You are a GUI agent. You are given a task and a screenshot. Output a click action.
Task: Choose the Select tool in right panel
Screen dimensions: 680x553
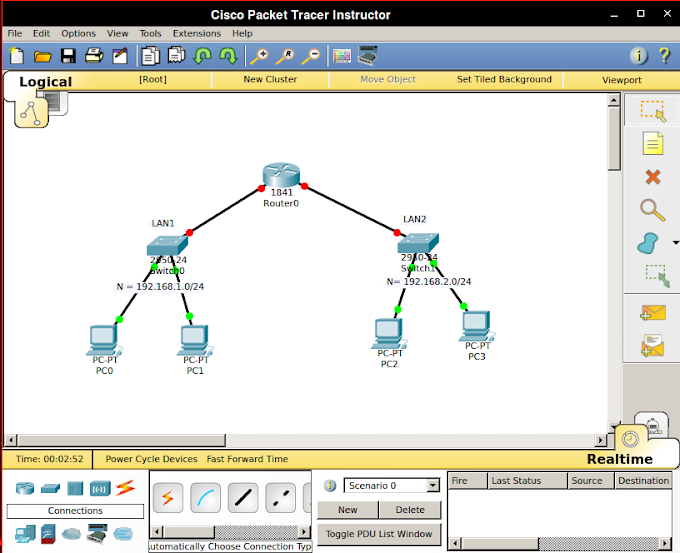coord(653,111)
